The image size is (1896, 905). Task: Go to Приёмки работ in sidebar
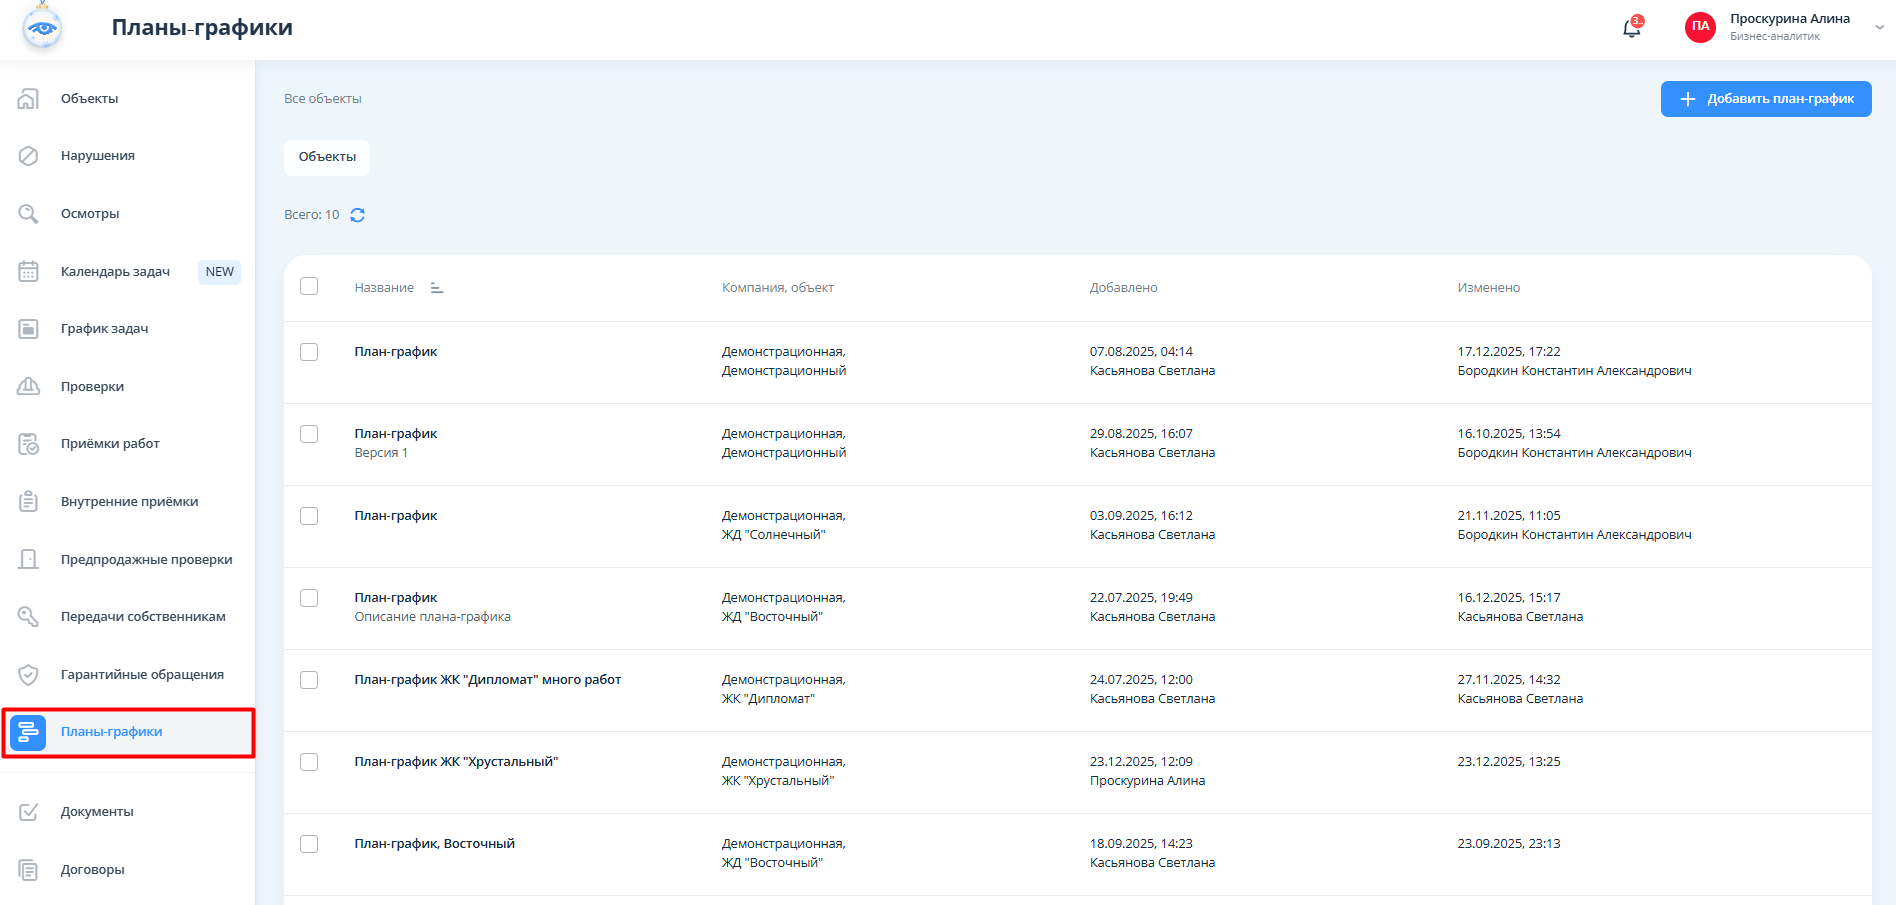(x=110, y=444)
